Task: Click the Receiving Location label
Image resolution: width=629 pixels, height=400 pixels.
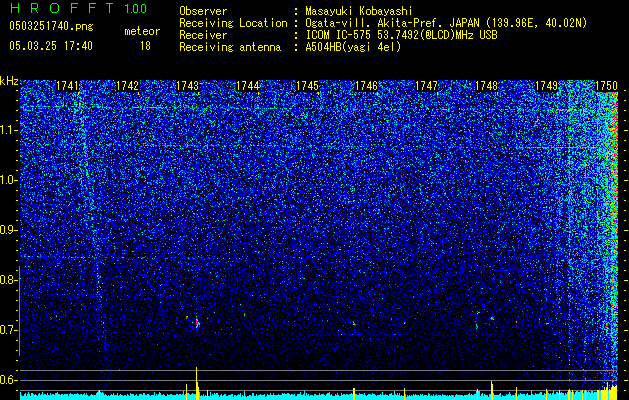Action: (233, 24)
